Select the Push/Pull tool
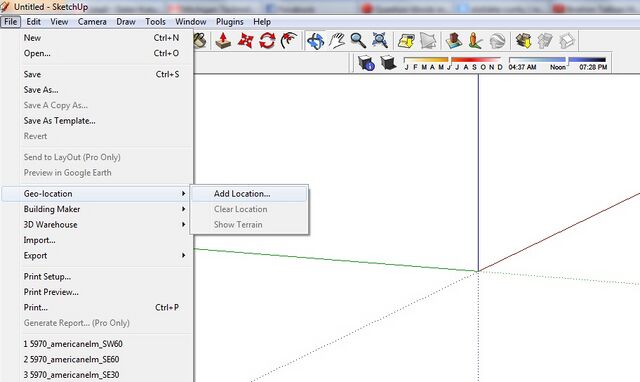This screenshot has height=382, width=640. (x=223, y=41)
